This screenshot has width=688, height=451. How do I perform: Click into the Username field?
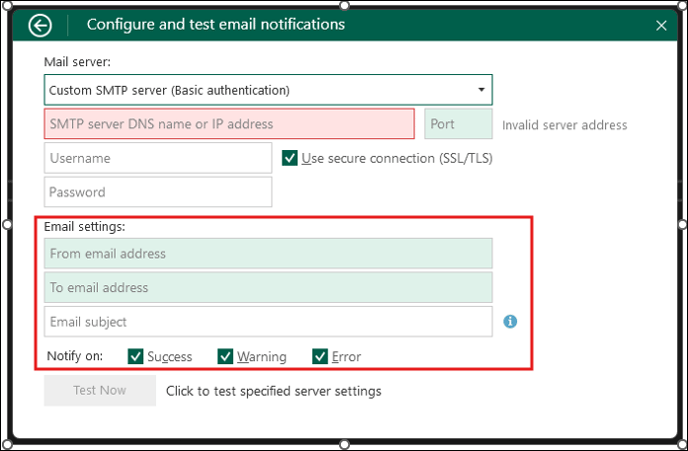(x=158, y=158)
